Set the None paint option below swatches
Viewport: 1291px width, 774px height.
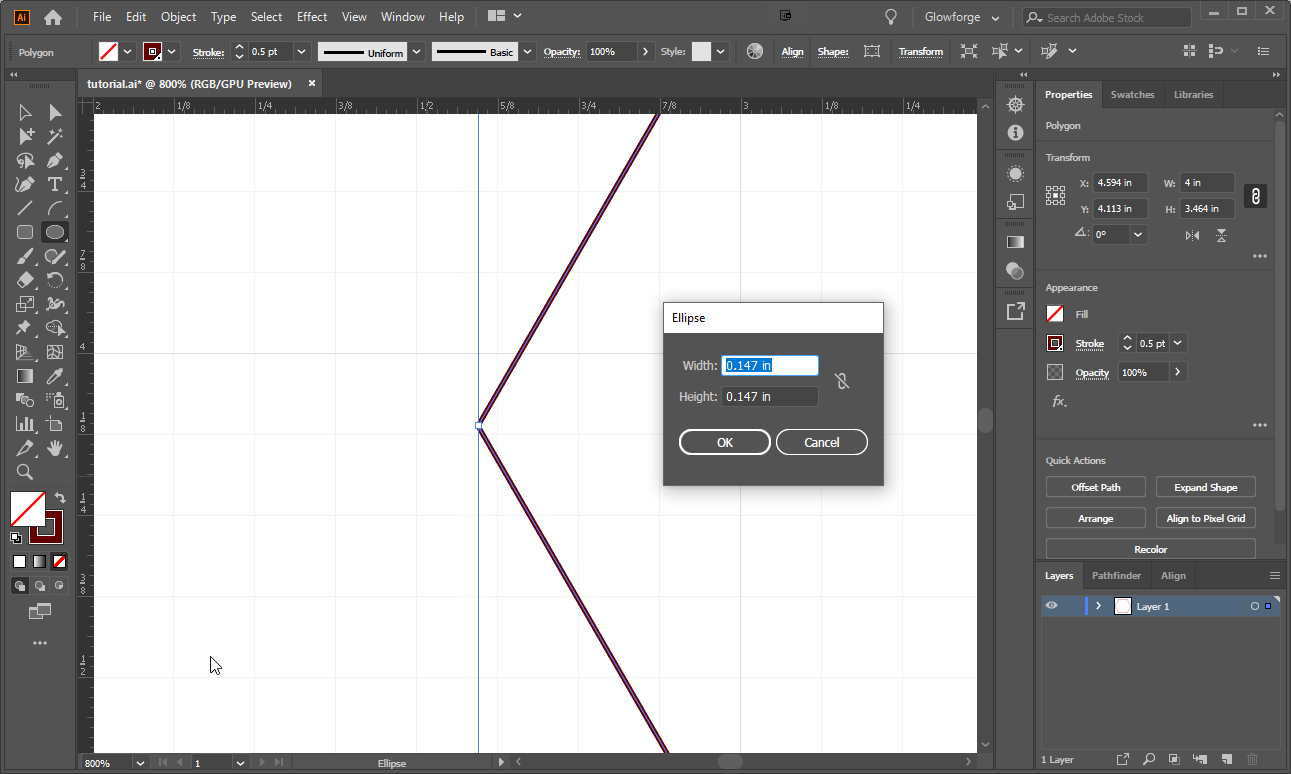point(60,561)
